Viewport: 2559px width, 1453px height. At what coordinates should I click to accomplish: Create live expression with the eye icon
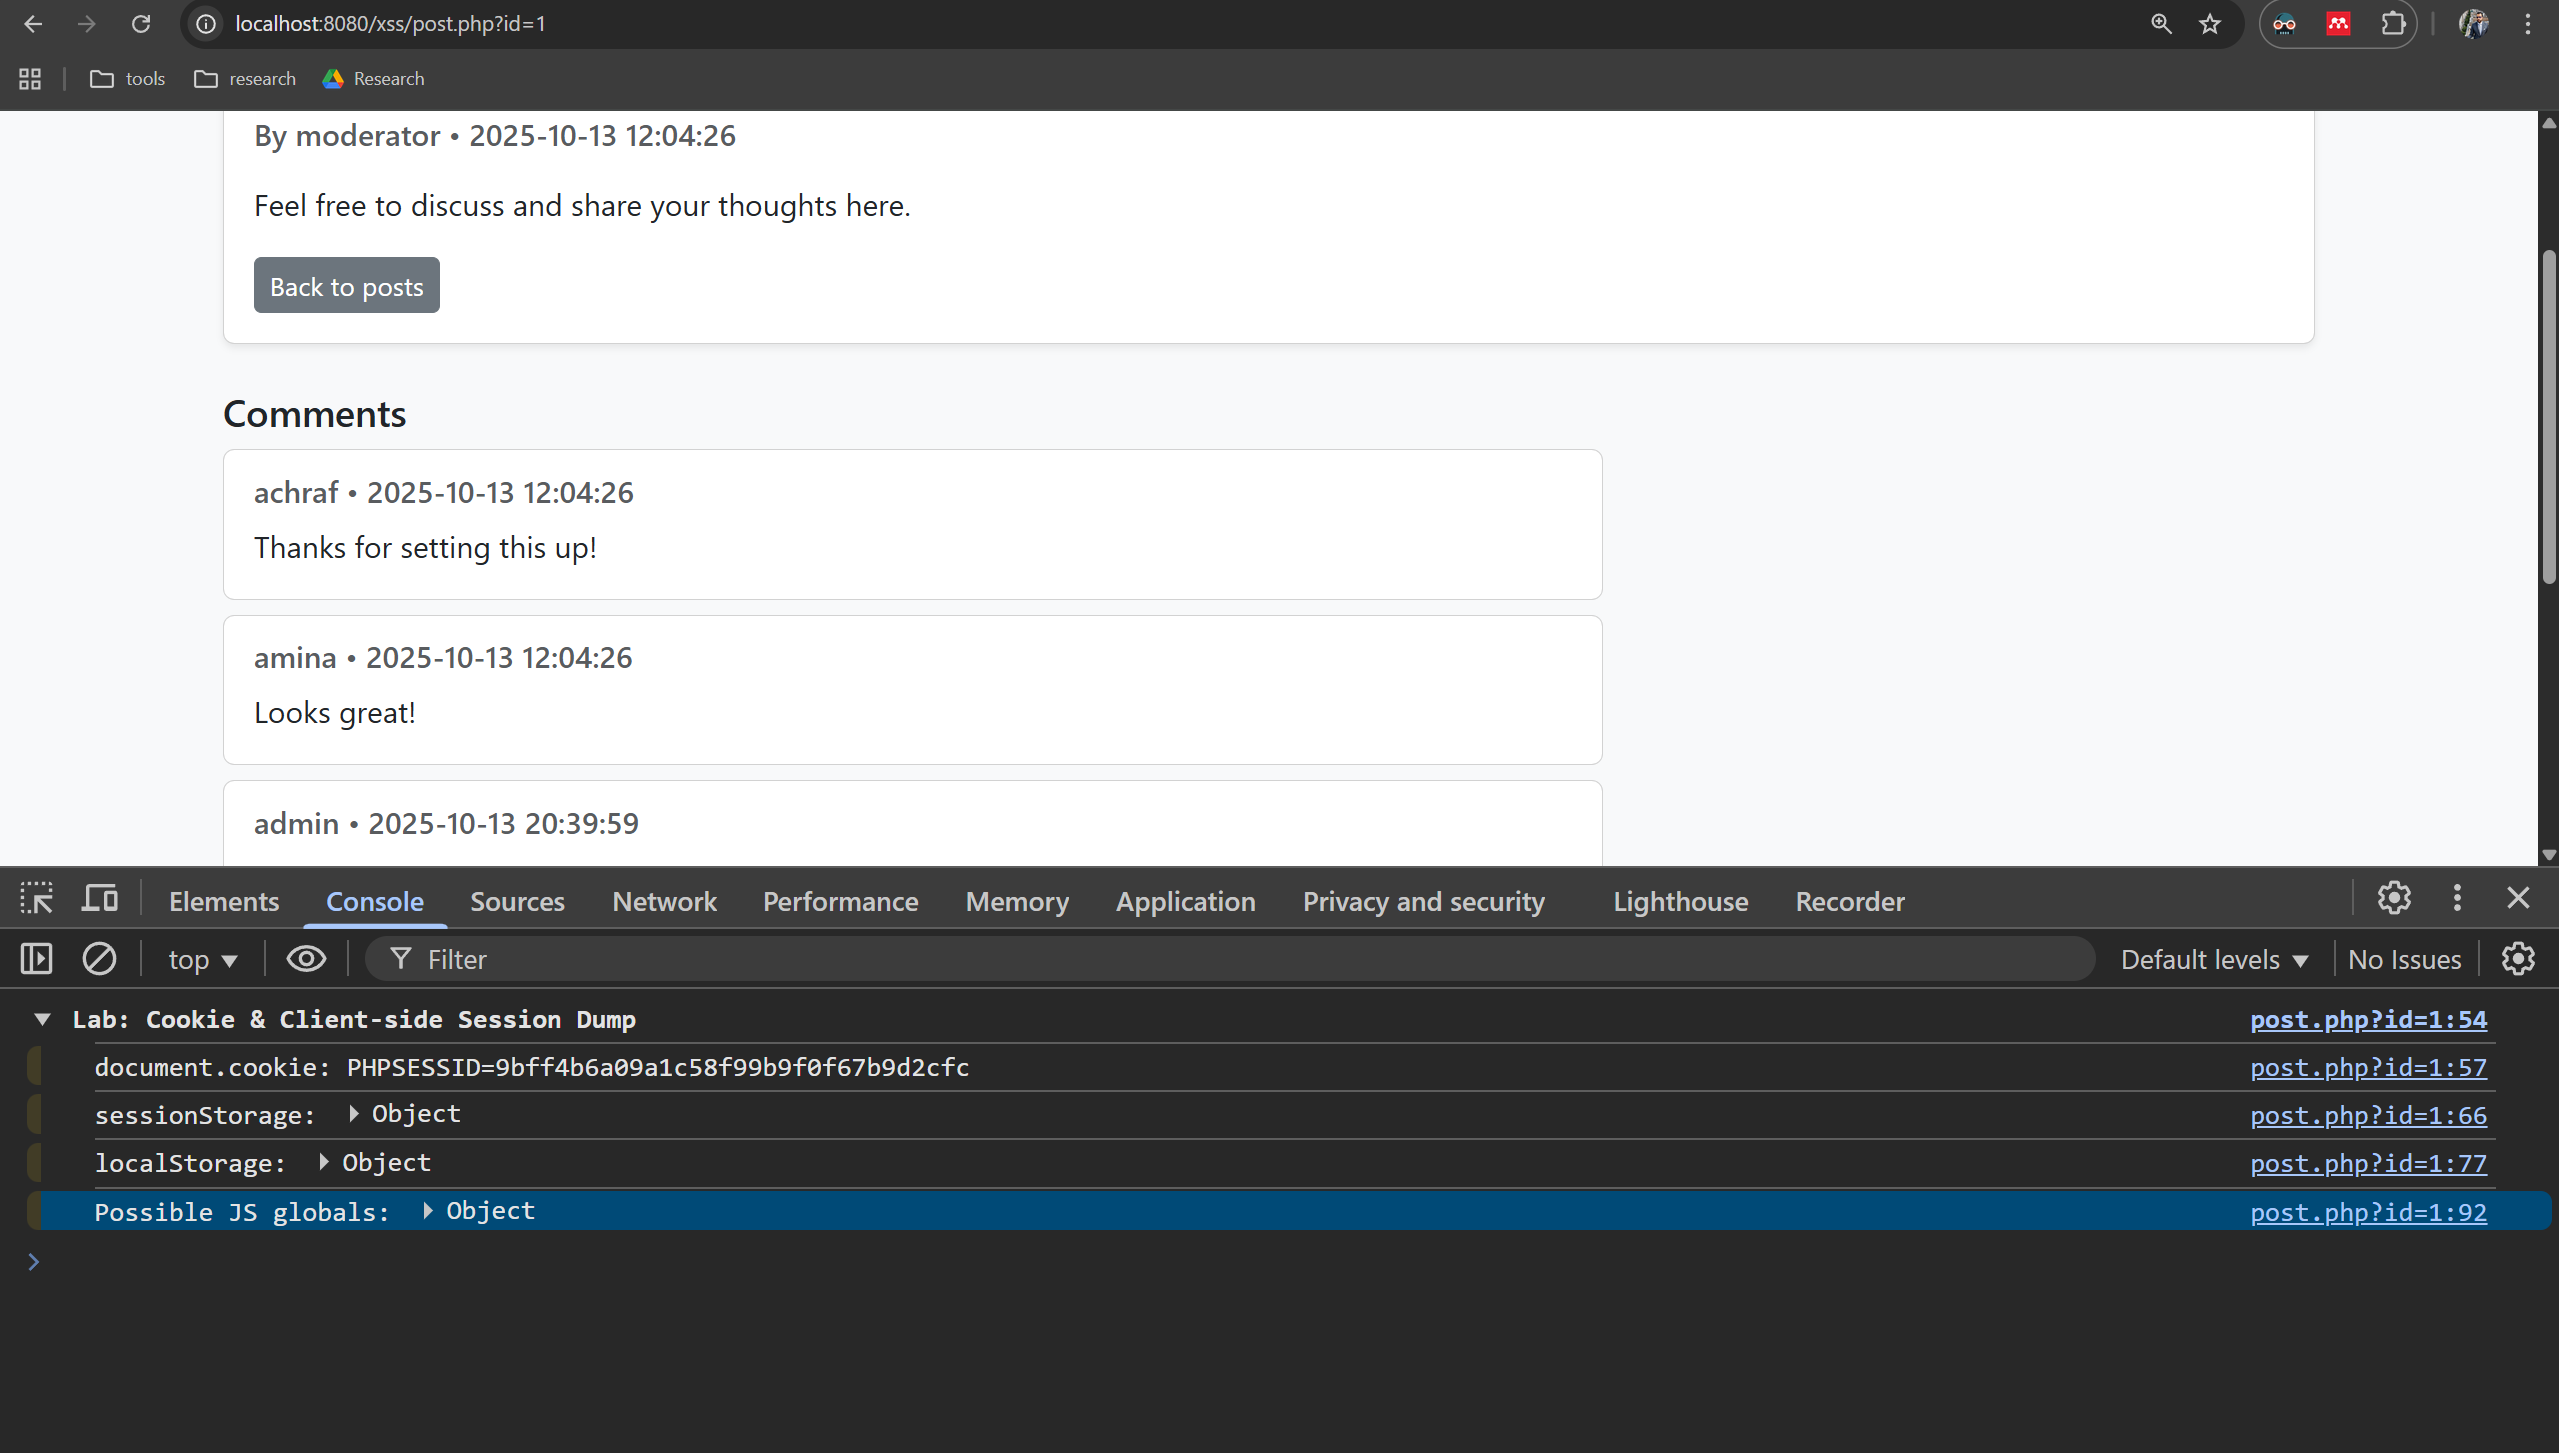[306, 959]
